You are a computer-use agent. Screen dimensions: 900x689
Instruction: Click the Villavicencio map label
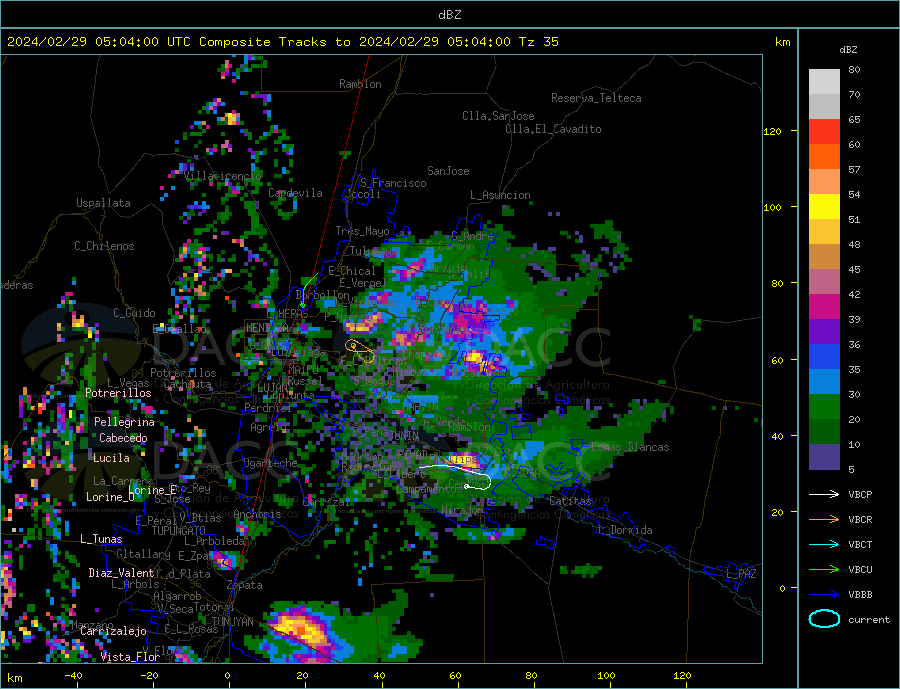(223, 176)
